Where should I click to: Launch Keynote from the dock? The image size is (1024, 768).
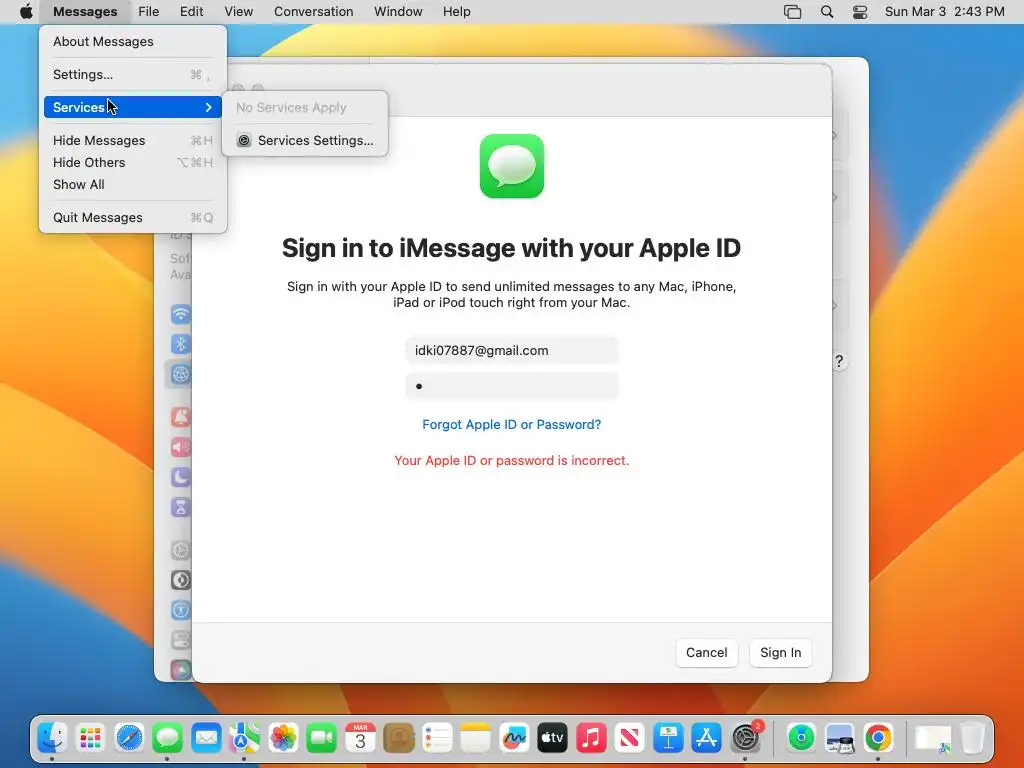668,738
